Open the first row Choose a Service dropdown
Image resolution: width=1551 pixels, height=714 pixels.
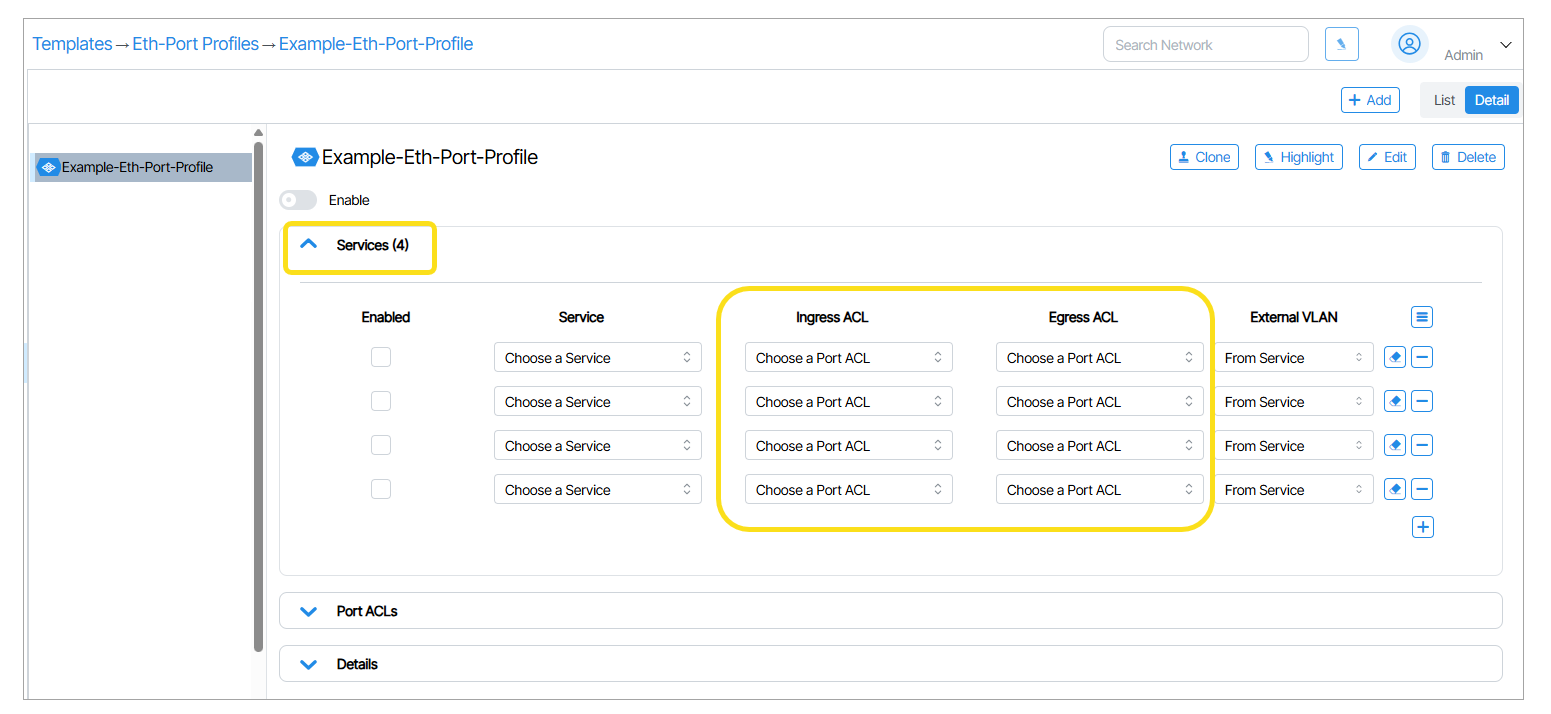(x=597, y=357)
